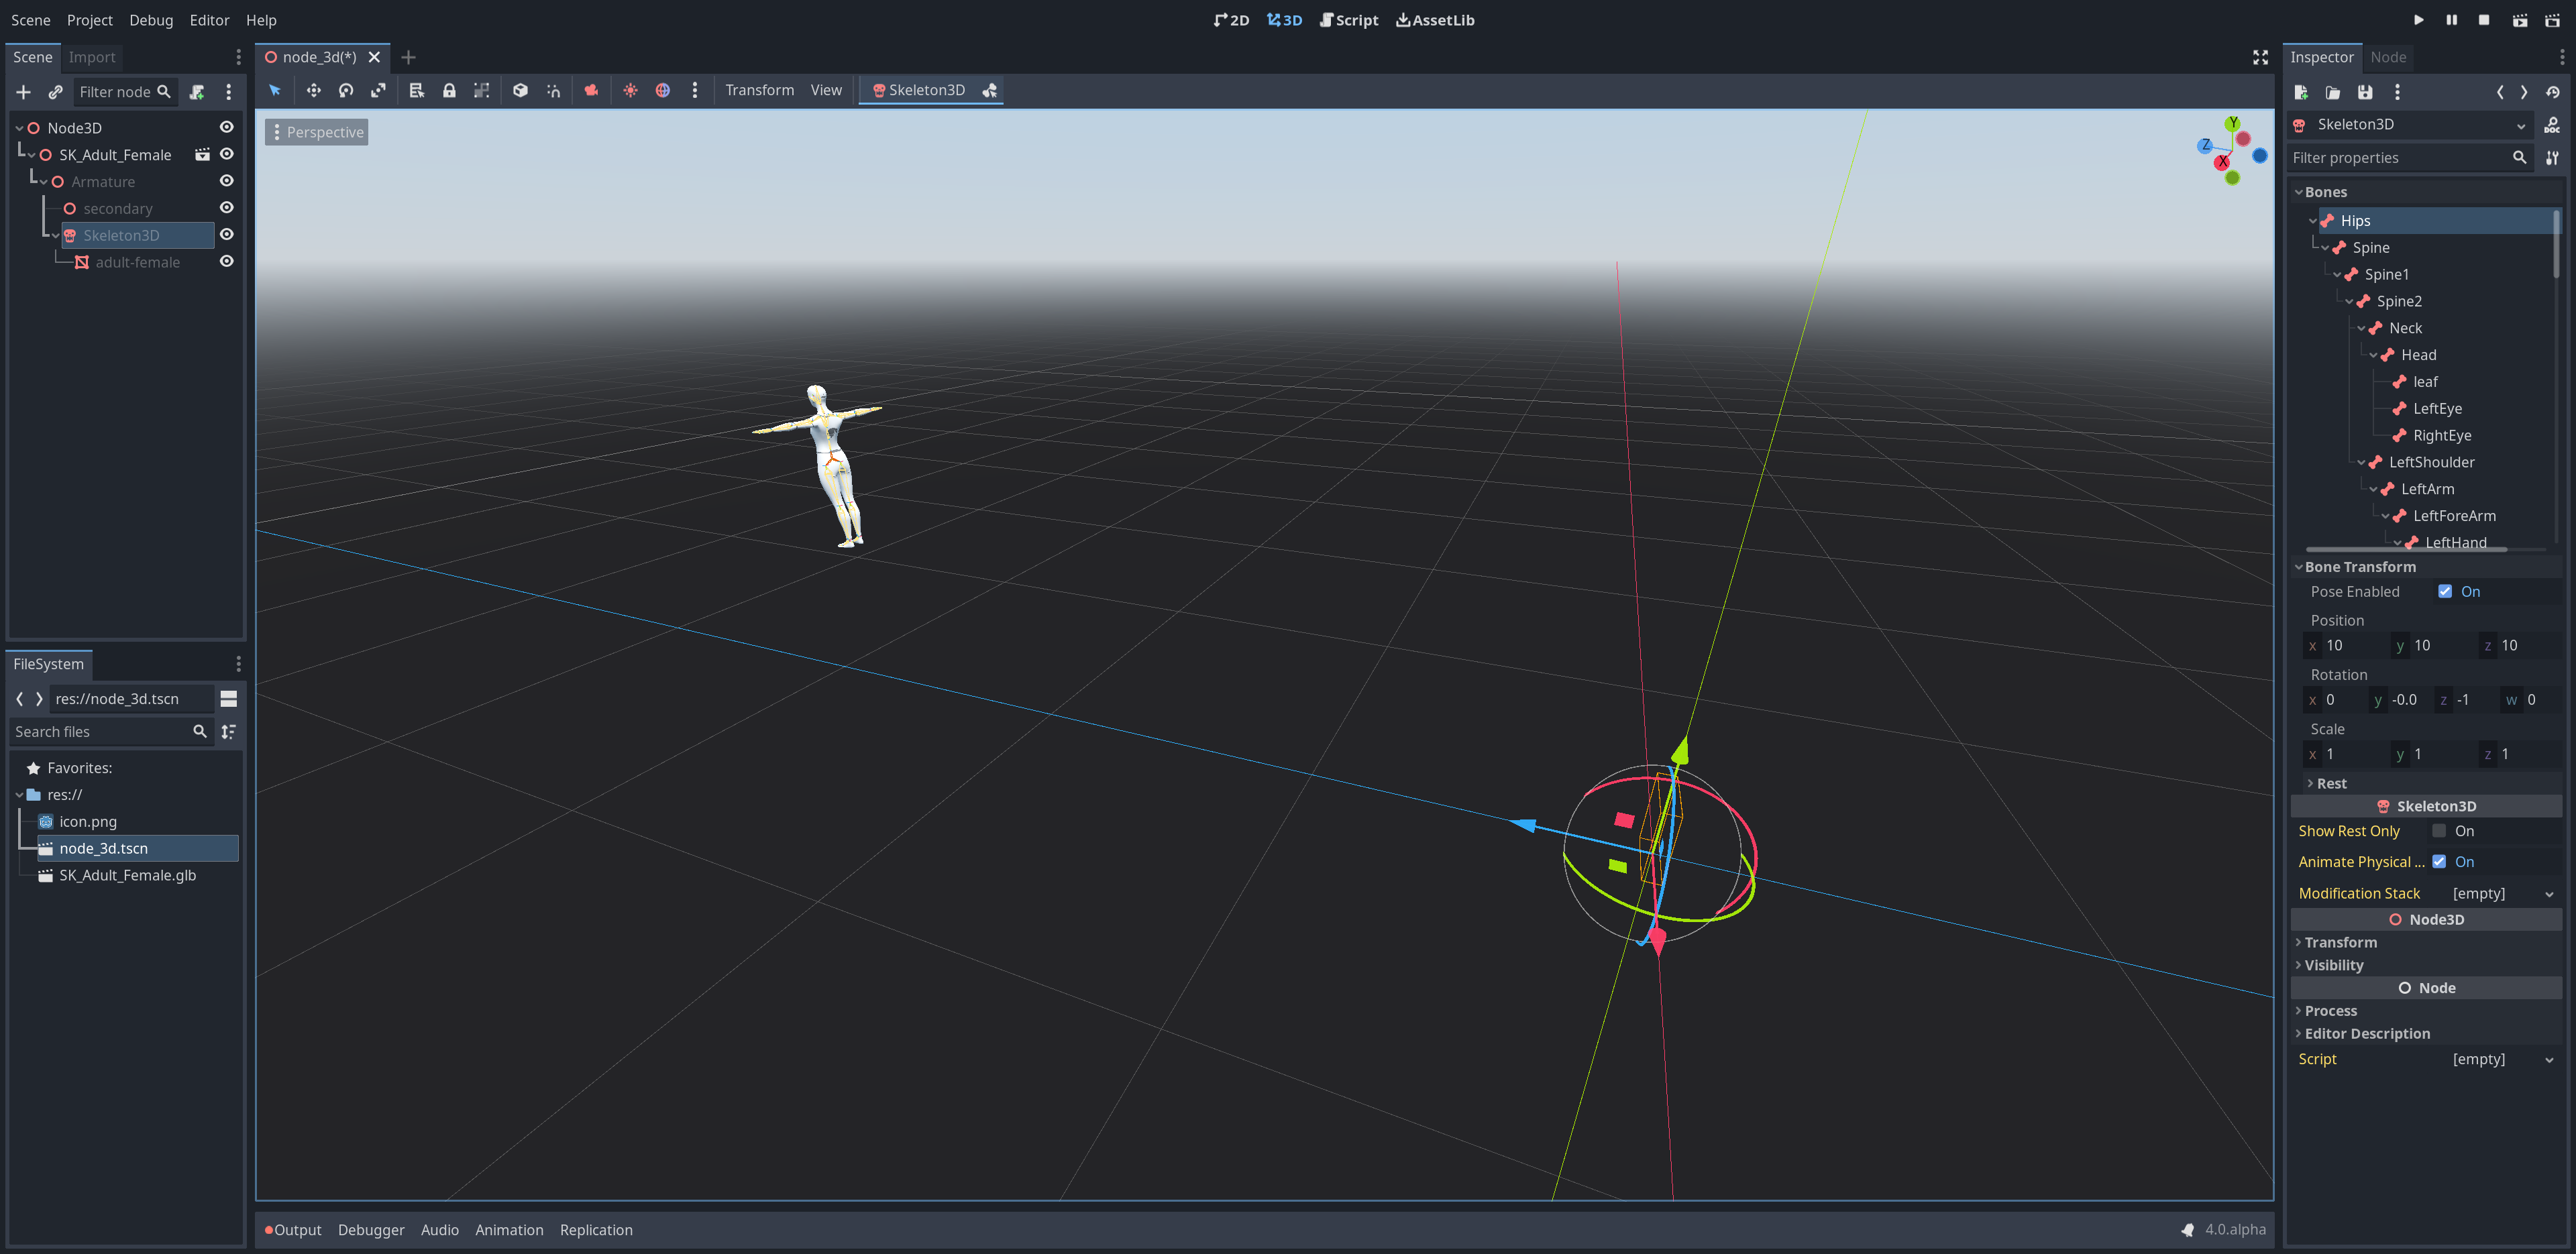Lock the selected node with the padlock icon
The width and height of the screenshot is (2576, 1254).
click(450, 90)
